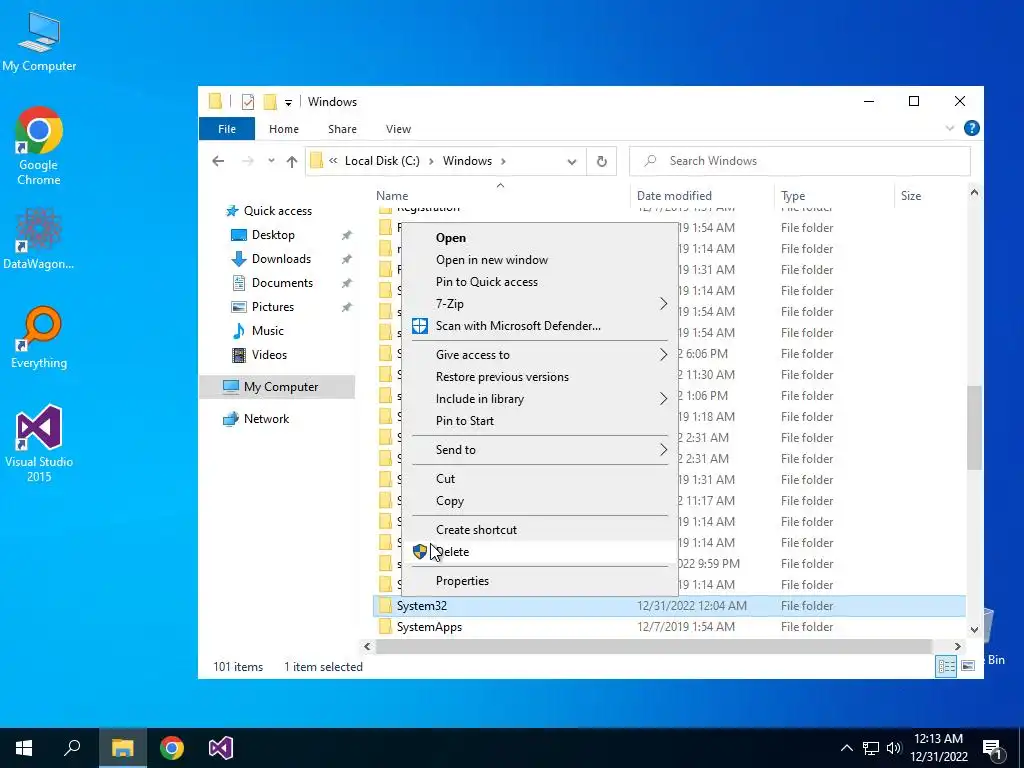Expand Give access to submenu
This screenshot has width=1024, height=768.
(x=540, y=355)
